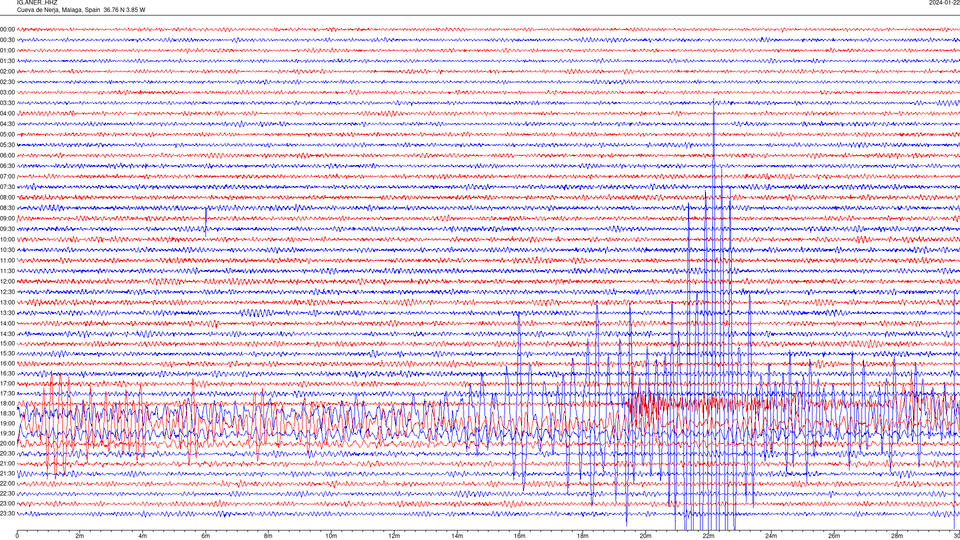960x540 pixels.
Task: Click the '23:00' time row label
Action: point(7,503)
